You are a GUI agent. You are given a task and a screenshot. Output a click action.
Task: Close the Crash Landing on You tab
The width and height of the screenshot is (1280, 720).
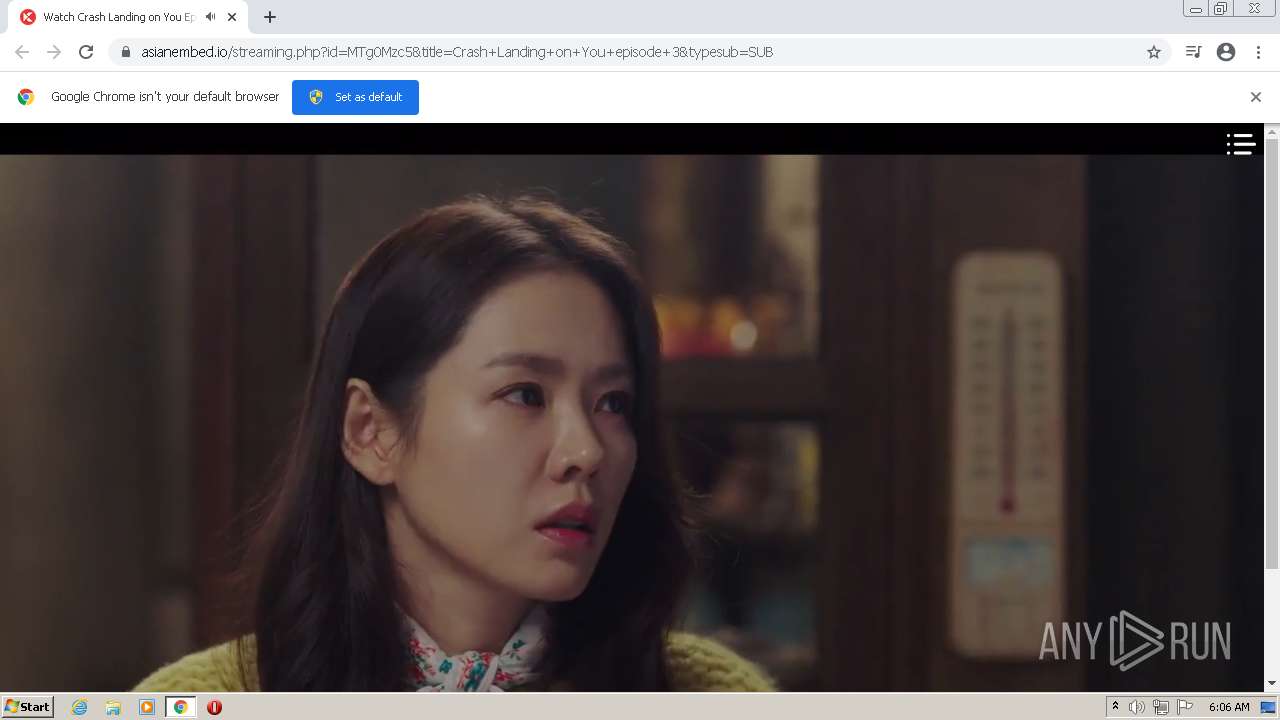(x=233, y=17)
